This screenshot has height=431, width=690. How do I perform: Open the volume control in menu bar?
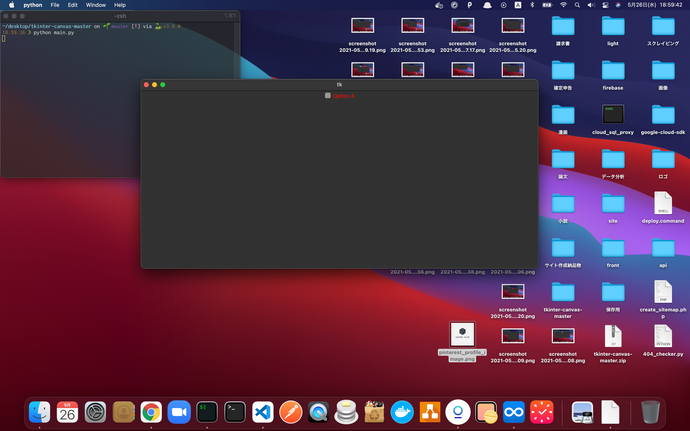coord(591,5)
